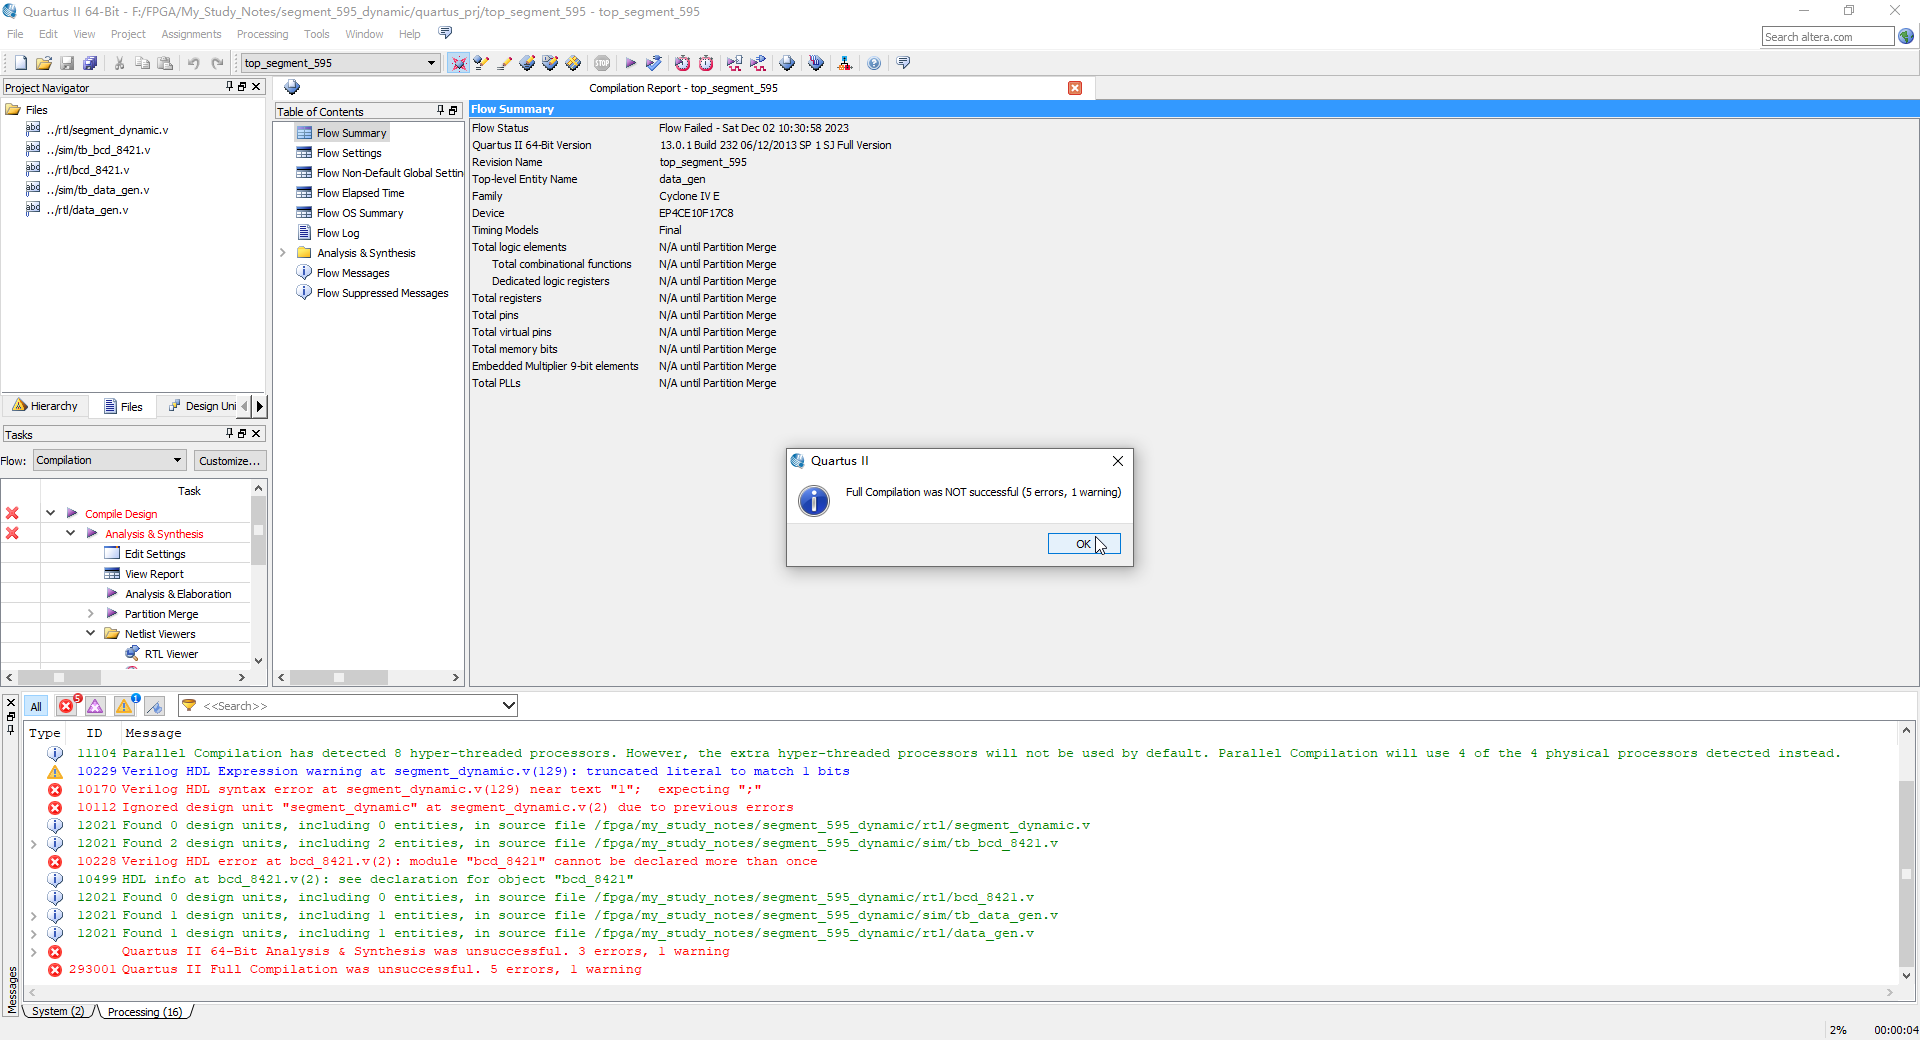Click the Open file toolbar icon
This screenshot has height=1040, width=1920.
coord(43,63)
